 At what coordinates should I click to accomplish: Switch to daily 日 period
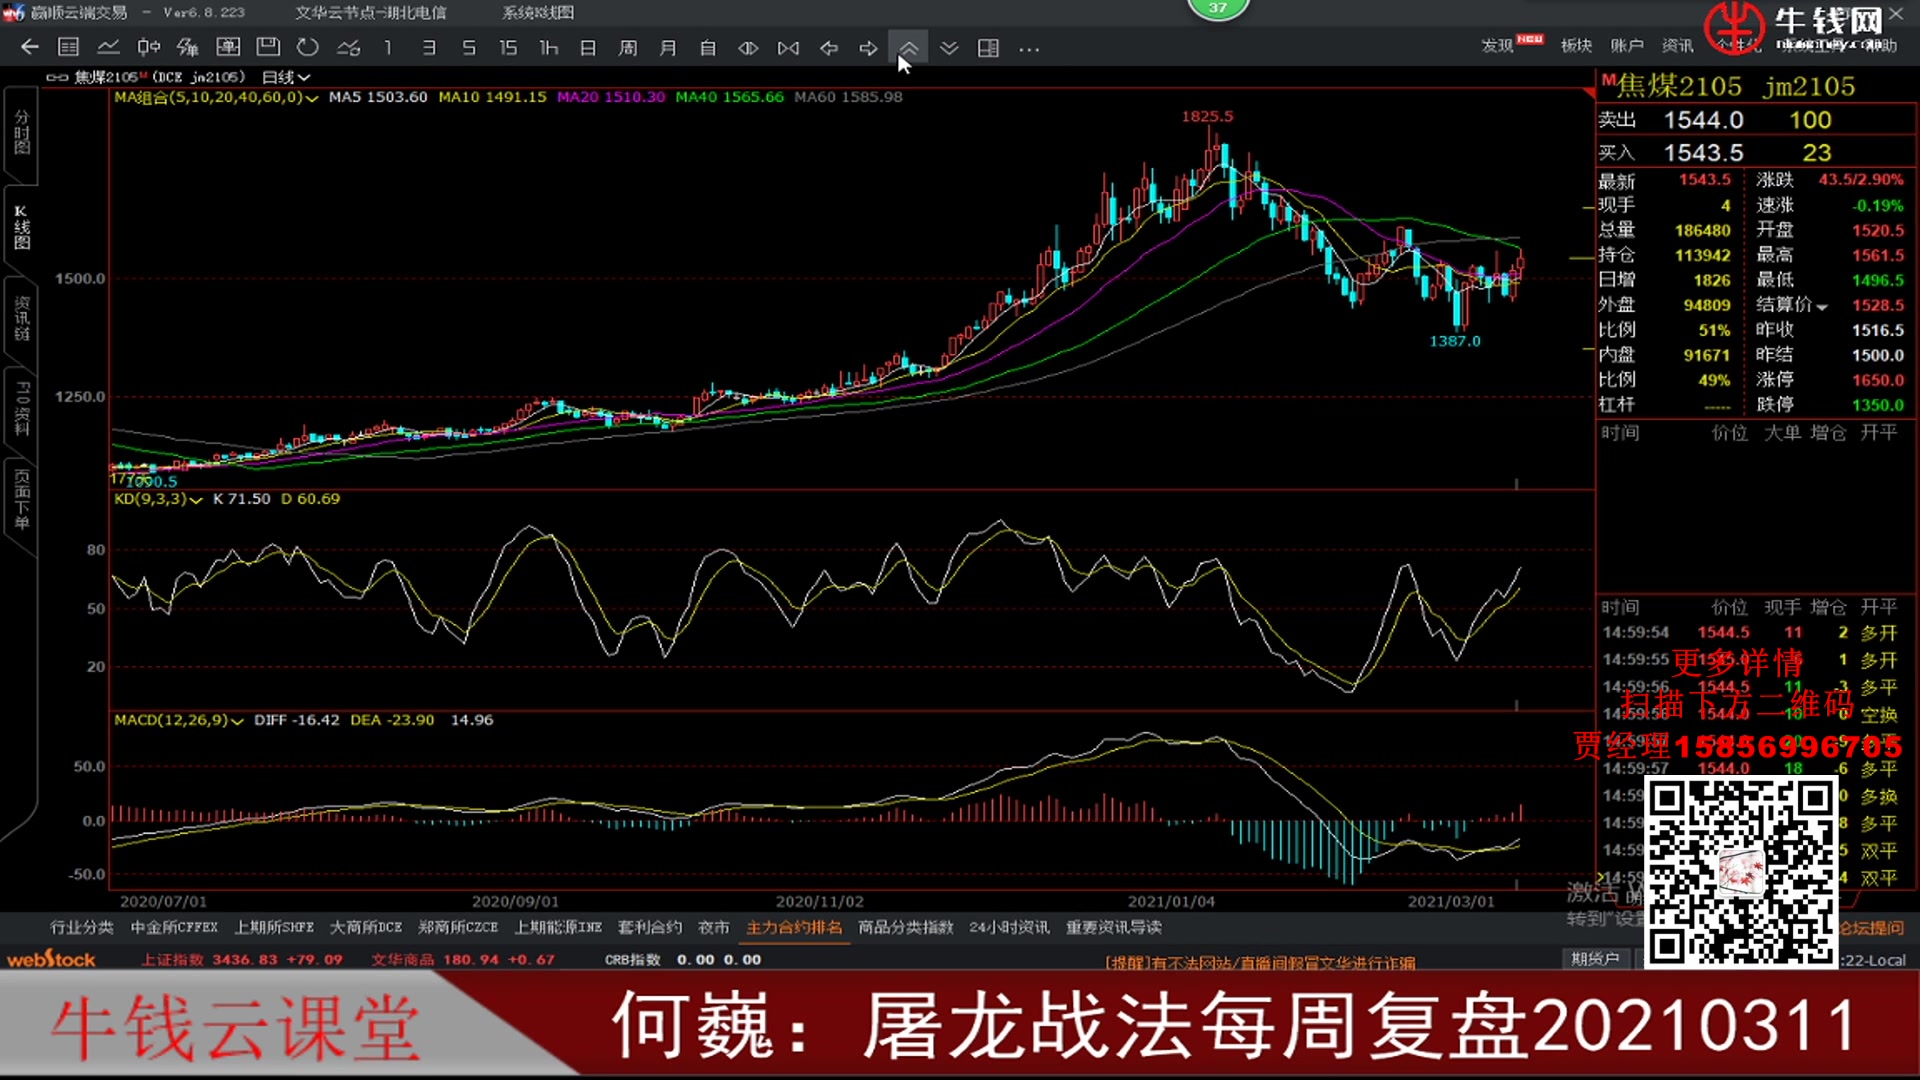pos(588,47)
